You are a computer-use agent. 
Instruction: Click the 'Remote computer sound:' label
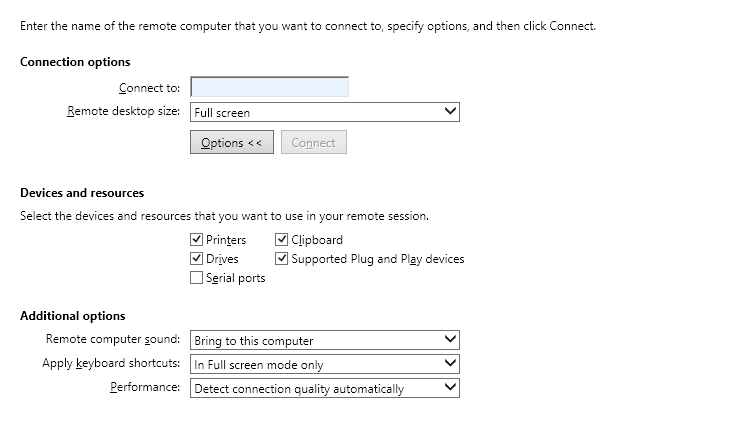113,339
